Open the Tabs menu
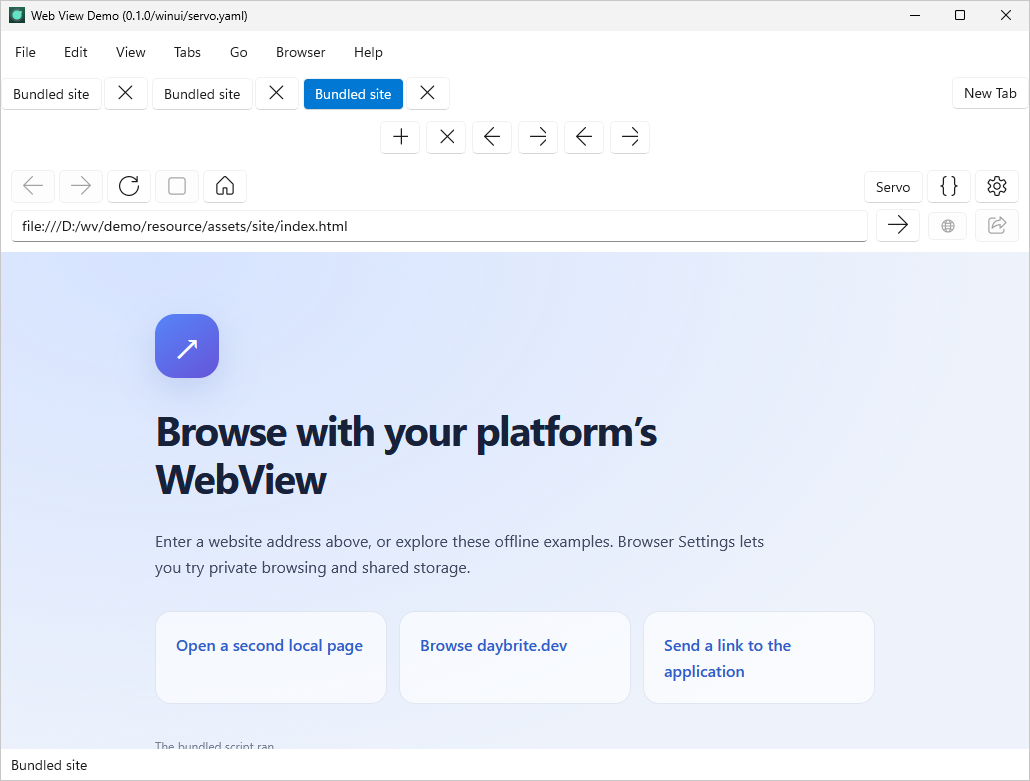This screenshot has height=781, width=1030. [187, 53]
